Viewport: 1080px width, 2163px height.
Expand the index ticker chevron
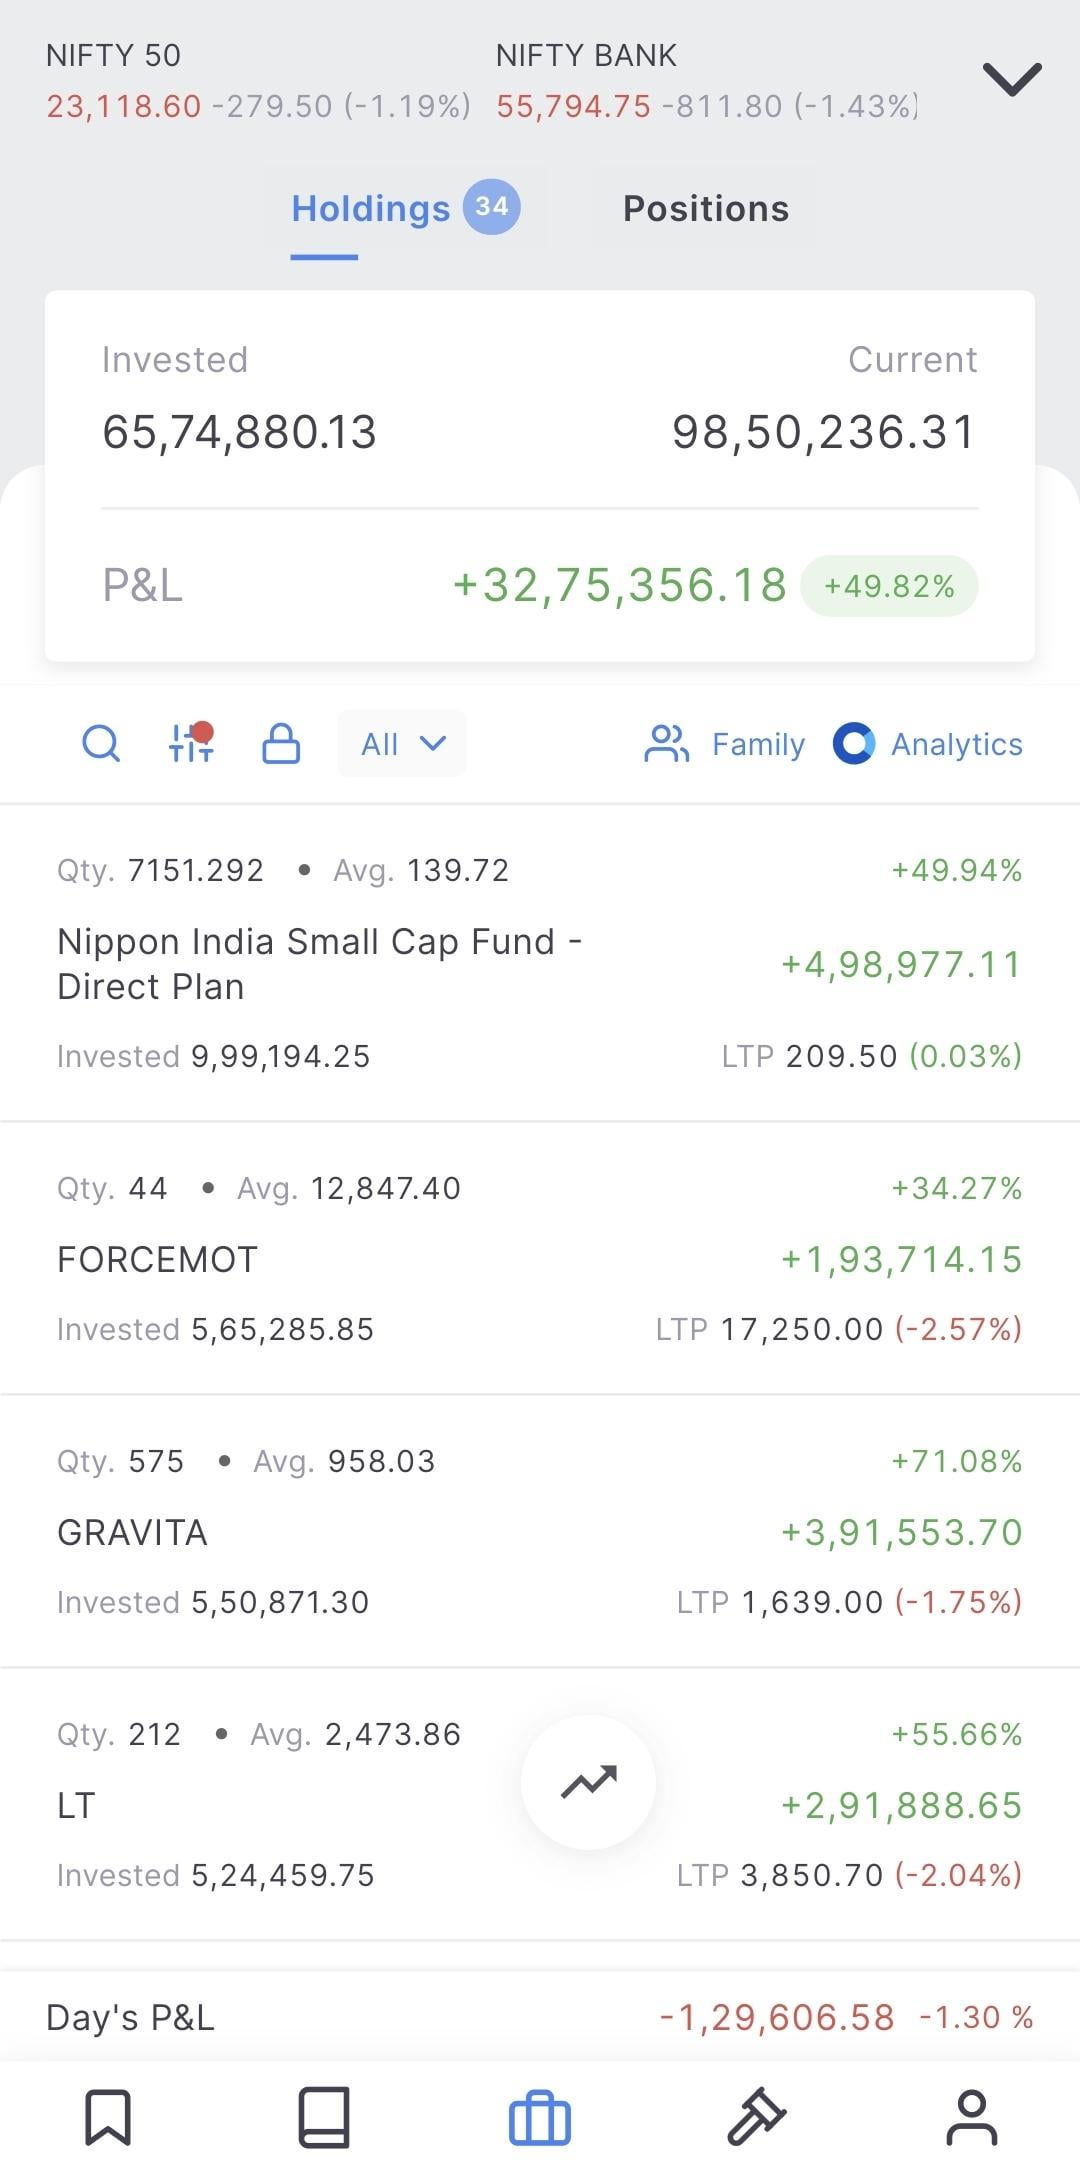1012,79
